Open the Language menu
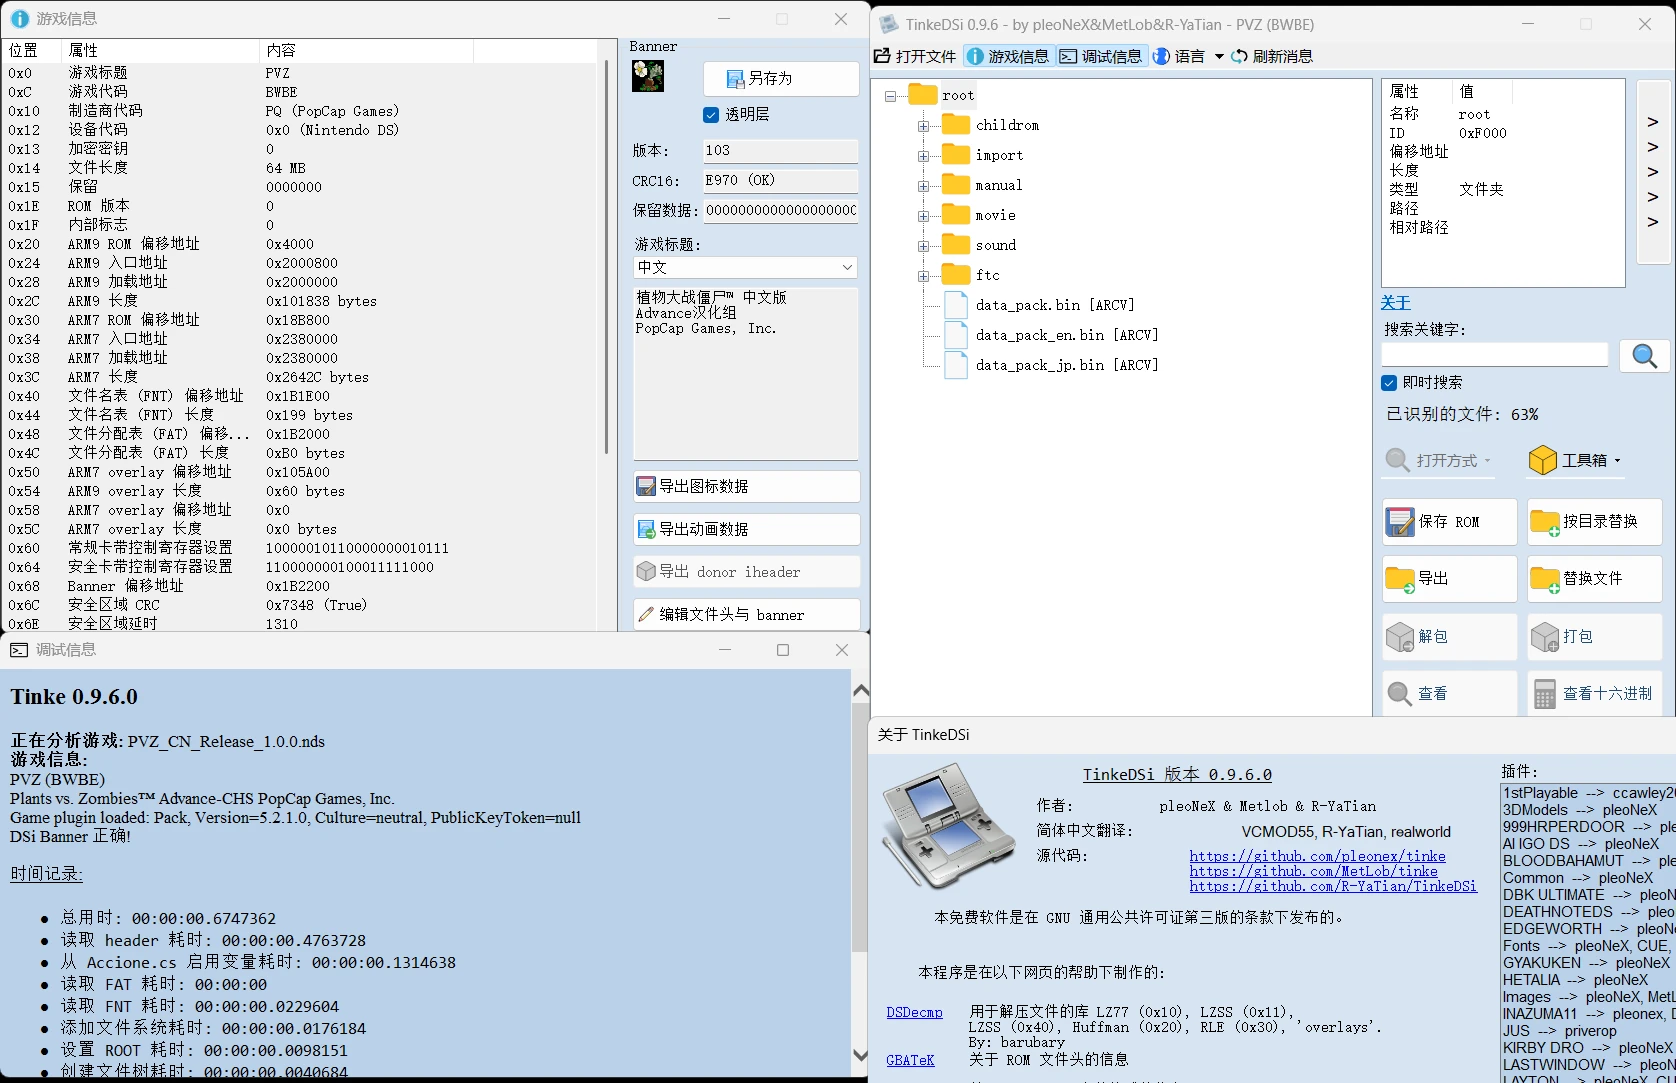This screenshot has height=1083, width=1676. (1188, 56)
